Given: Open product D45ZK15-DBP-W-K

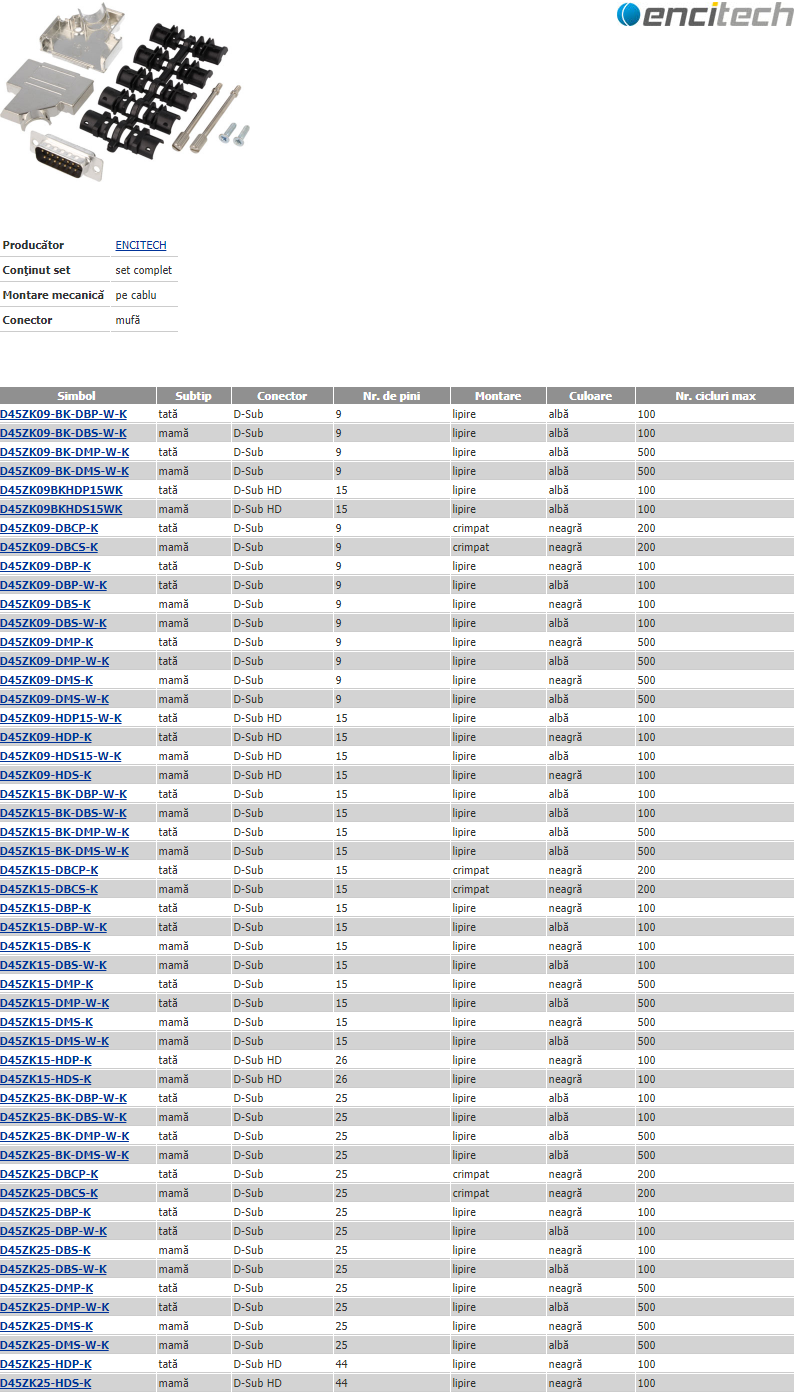Looking at the screenshot, I should (54, 927).
